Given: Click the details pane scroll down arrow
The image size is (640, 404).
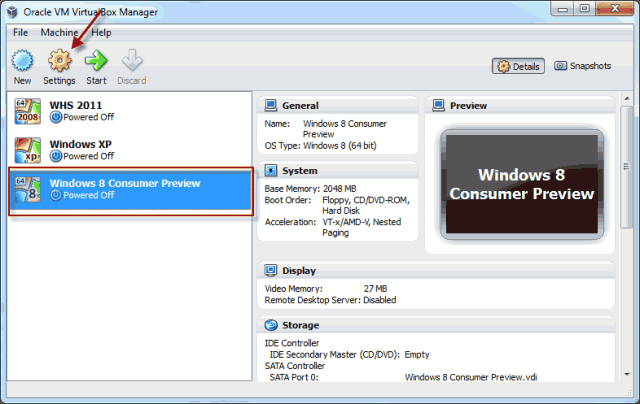Looking at the screenshot, I should 627,375.
